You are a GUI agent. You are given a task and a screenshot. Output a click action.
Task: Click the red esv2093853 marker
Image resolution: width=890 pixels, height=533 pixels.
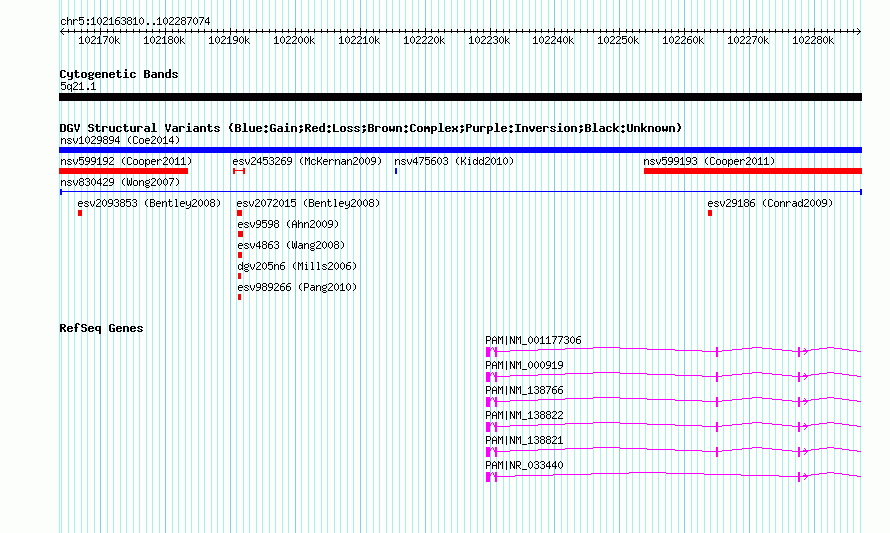(x=80, y=213)
